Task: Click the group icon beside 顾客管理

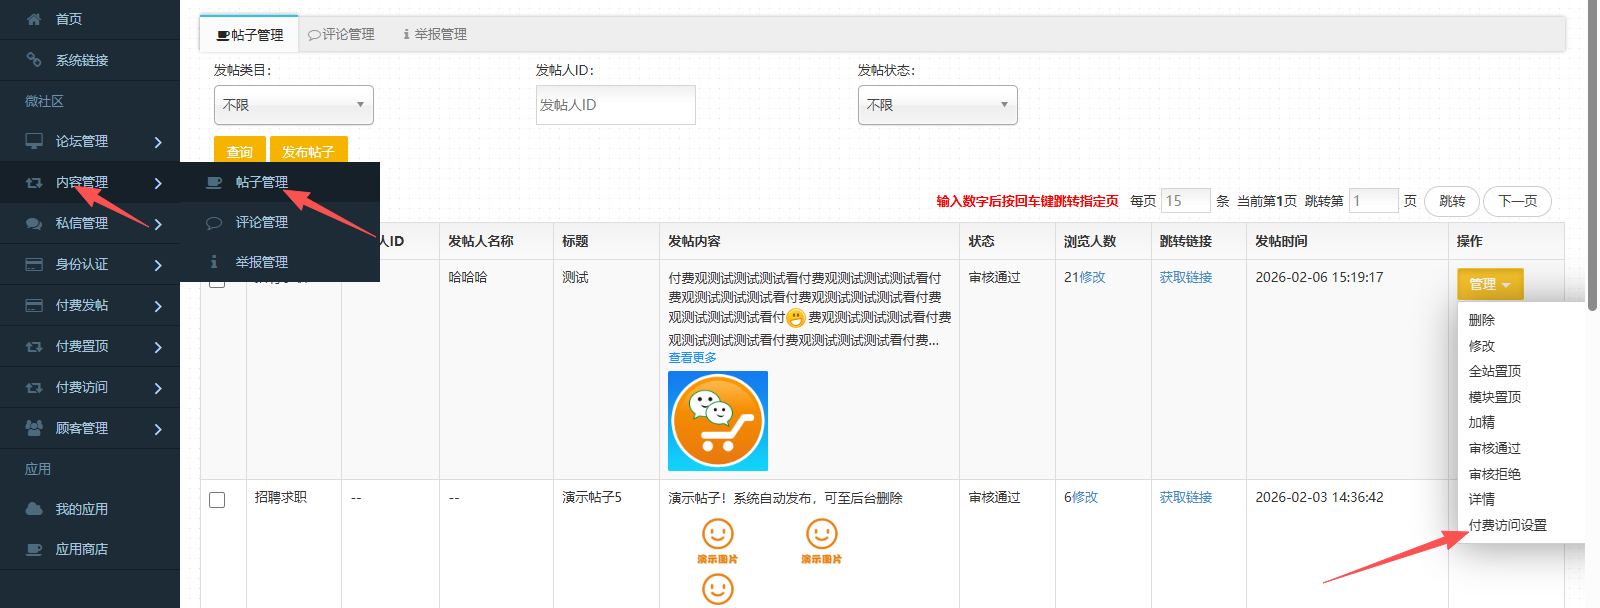Action: click(x=34, y=428)
